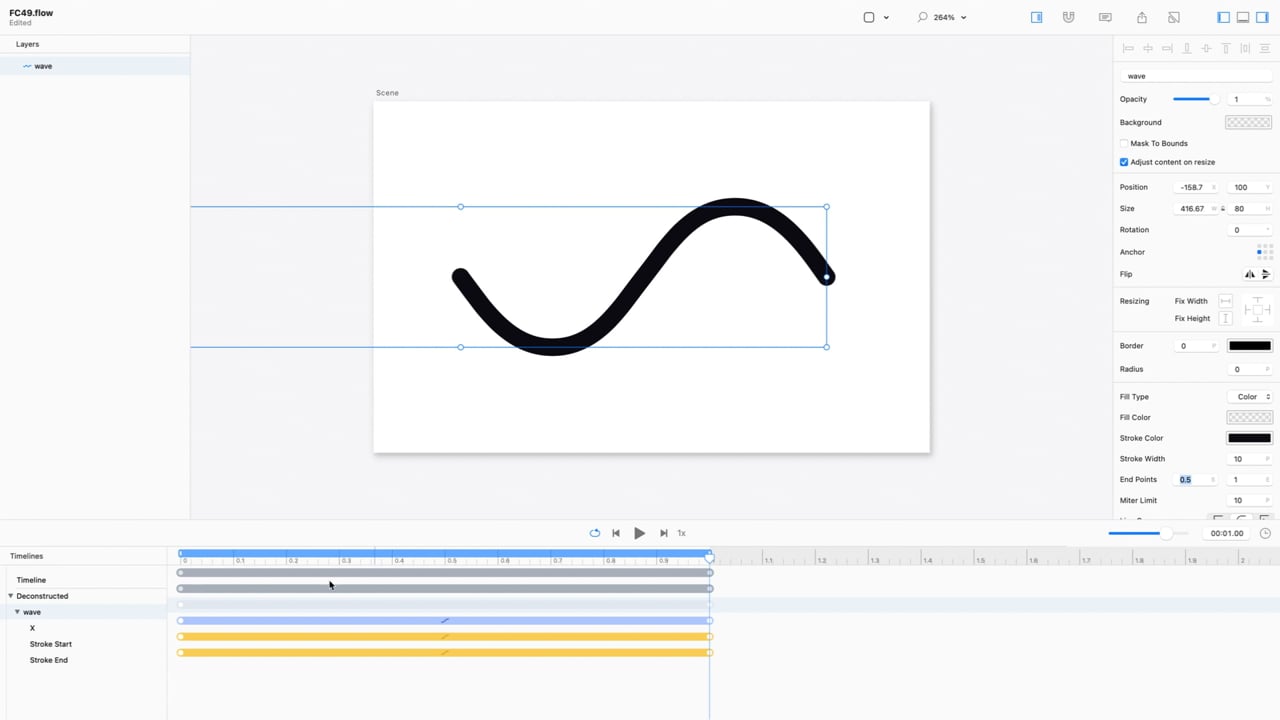Click the resizing constraints pin diagram

pos(1257,310)
